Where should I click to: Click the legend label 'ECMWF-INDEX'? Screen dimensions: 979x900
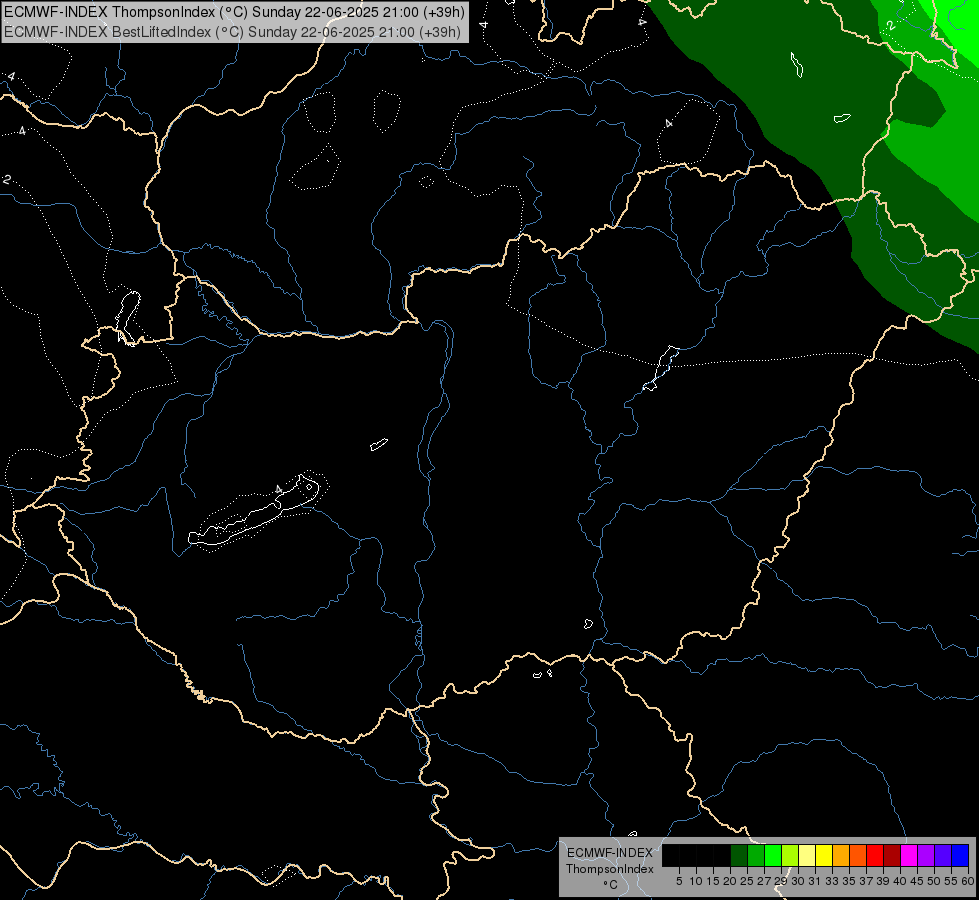click(x=609, y=853)
